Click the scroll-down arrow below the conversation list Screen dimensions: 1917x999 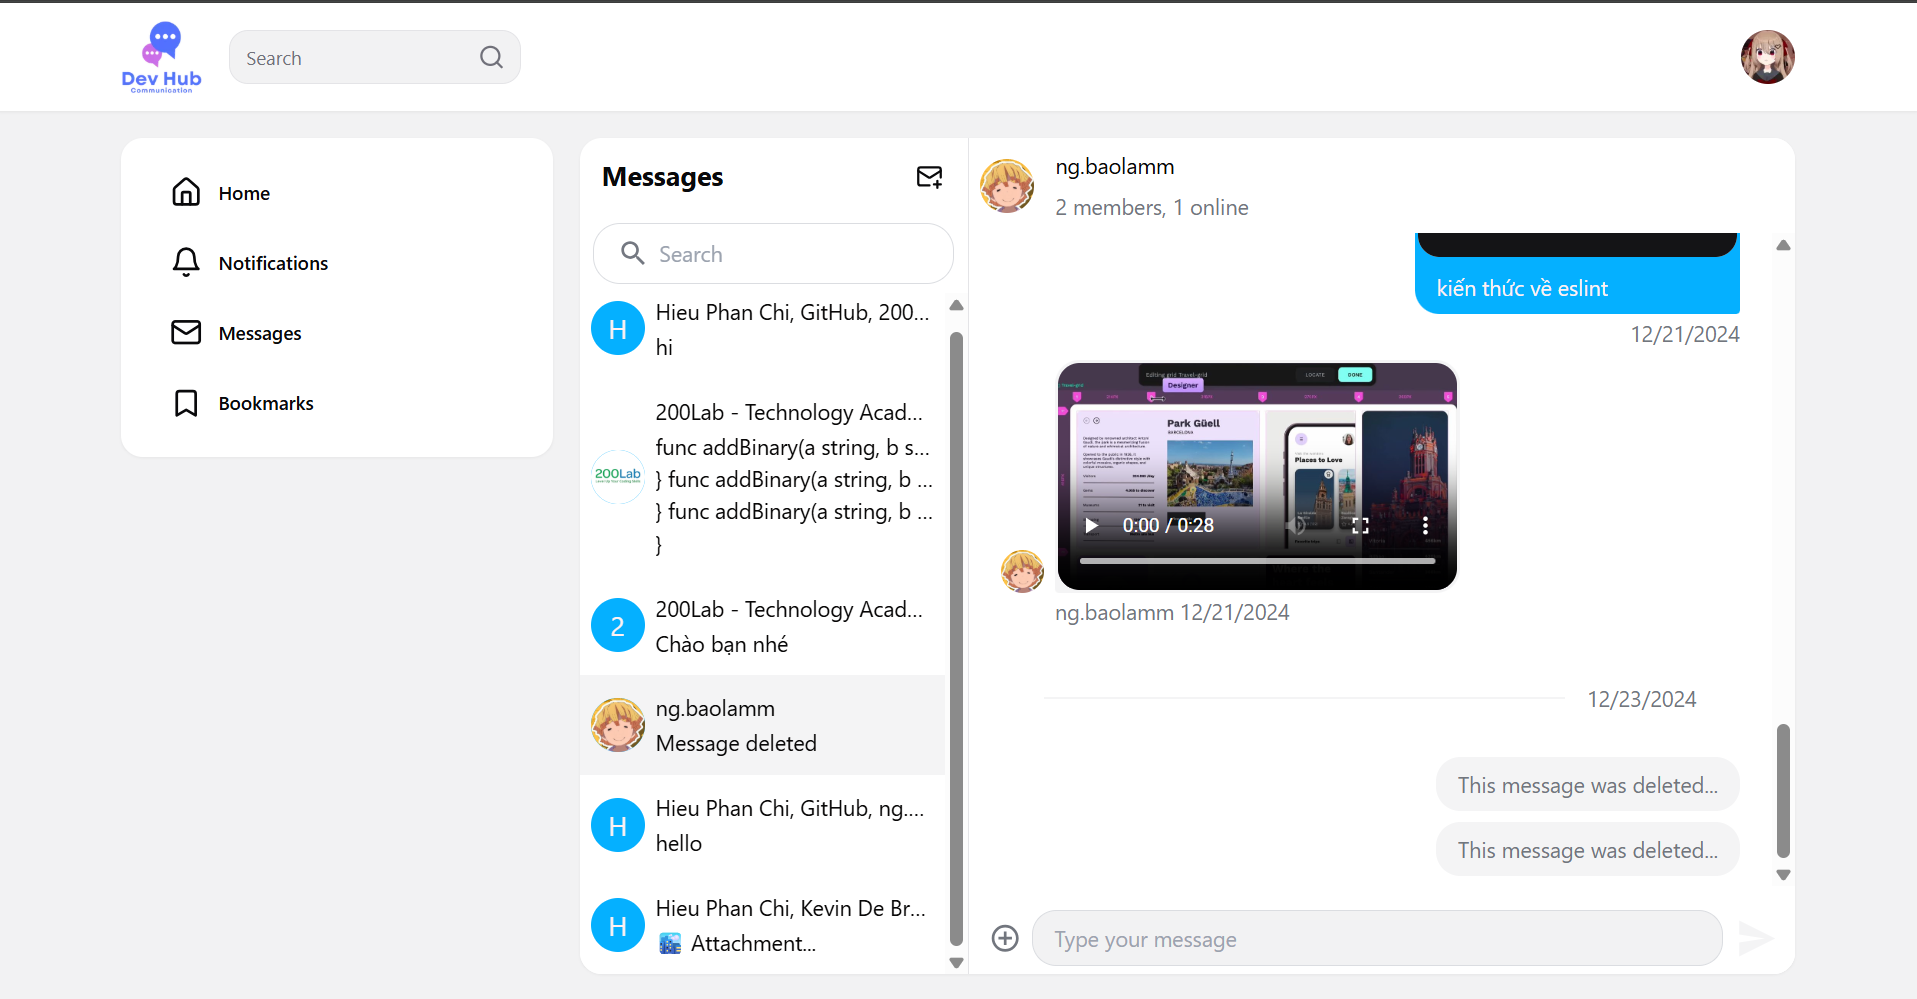click(x=957, y=963)
